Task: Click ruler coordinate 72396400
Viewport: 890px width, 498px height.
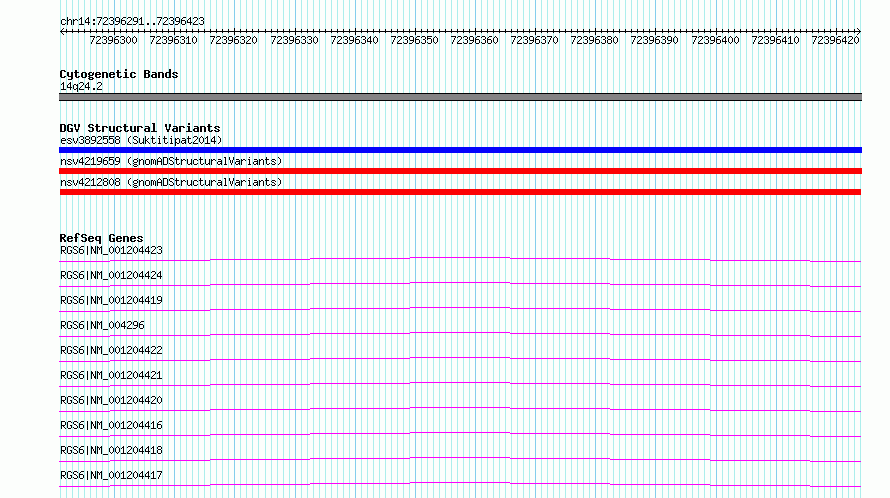Action: point(715,40)
